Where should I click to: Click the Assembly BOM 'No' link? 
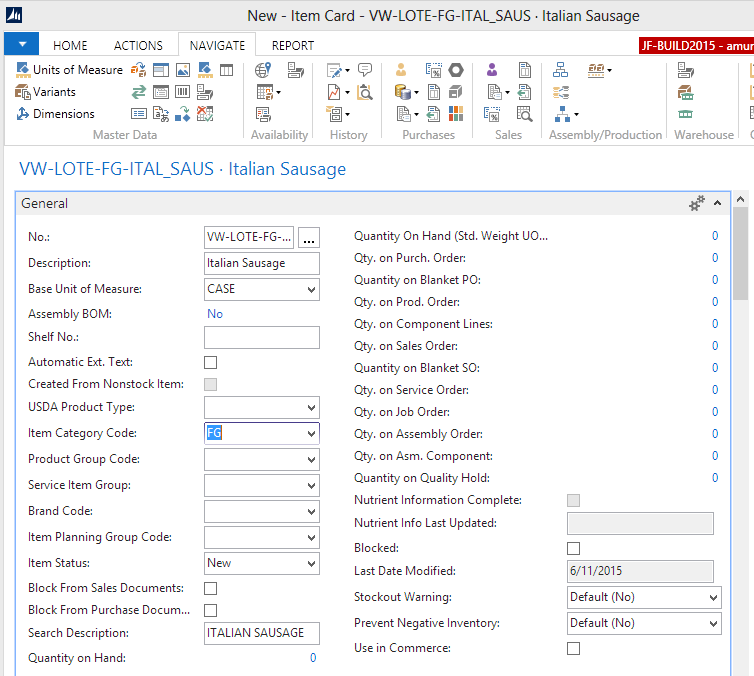pos(214,314)
